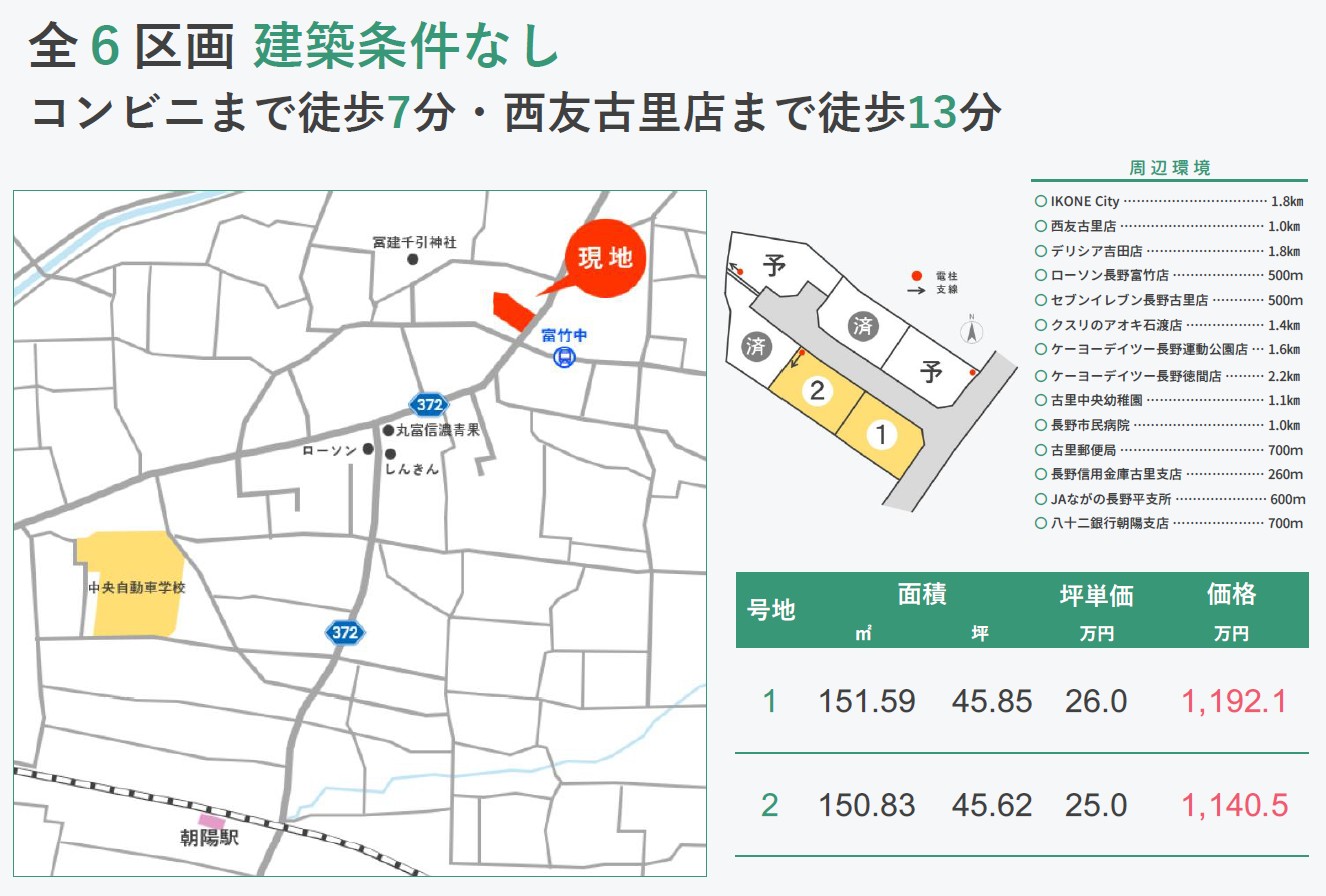This screenshot has width=1326, height=896.
Task: Click the blue bus stop icon at 富竹中
Action: pyautogui.click(x=564, y=357)
